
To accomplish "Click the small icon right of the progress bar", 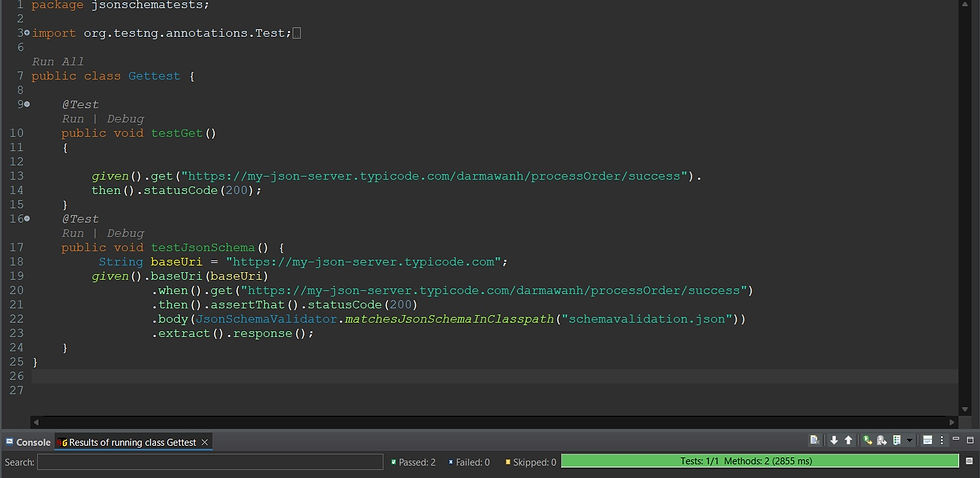I will pos(969,461).
